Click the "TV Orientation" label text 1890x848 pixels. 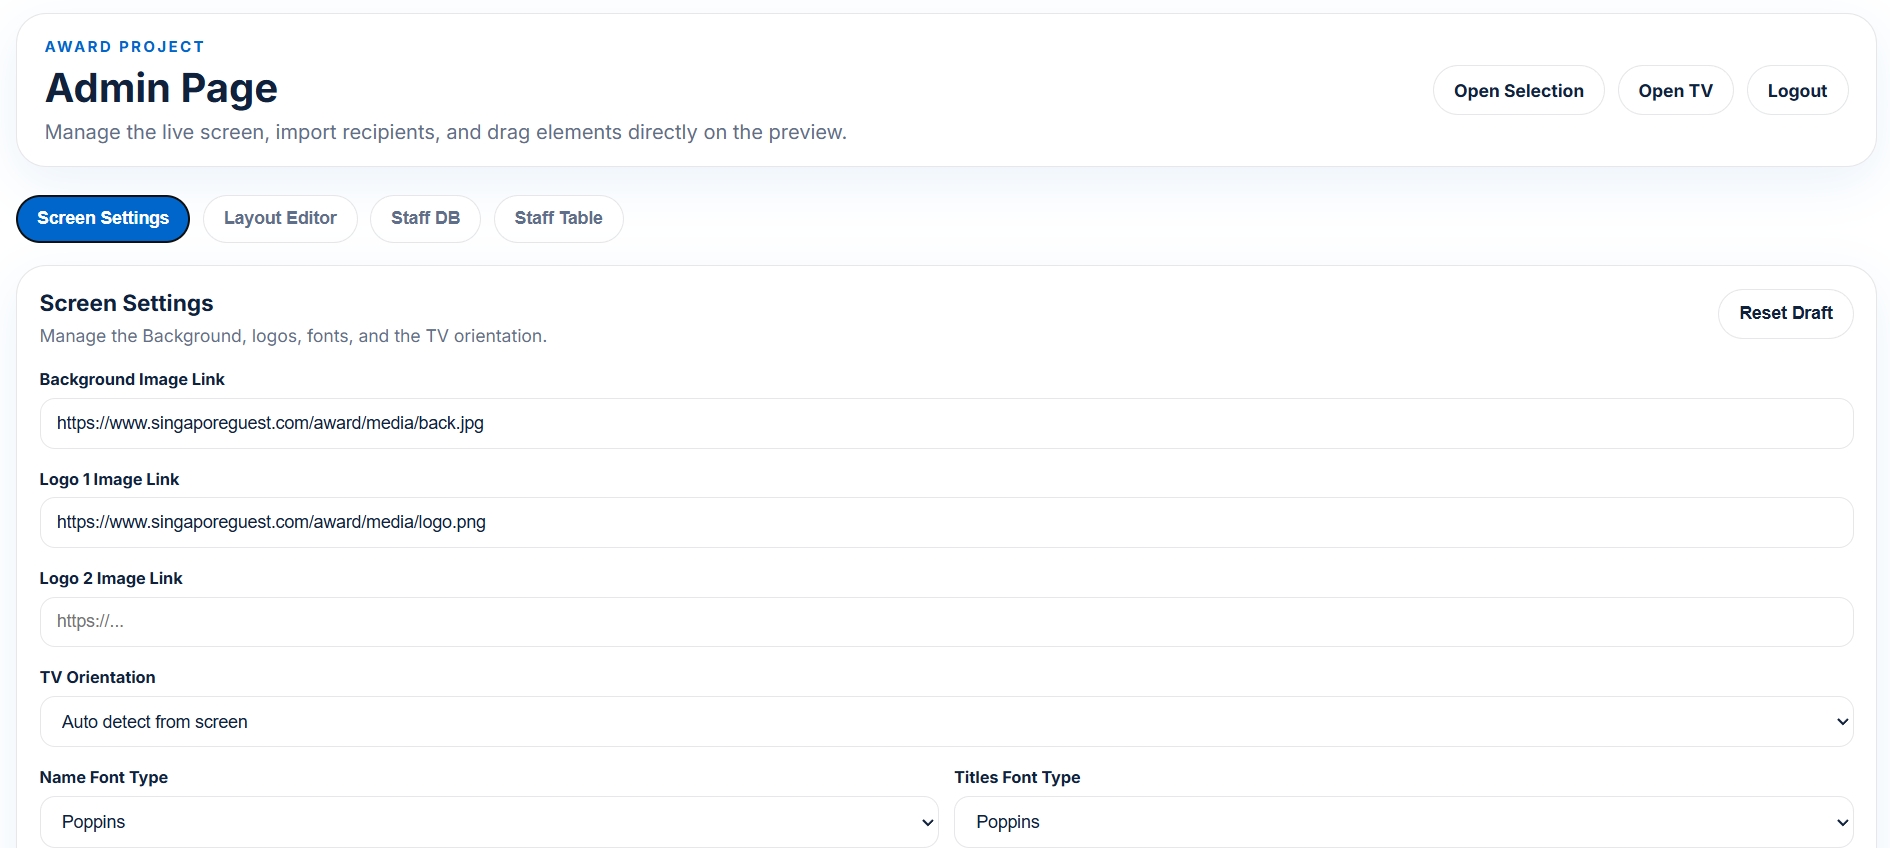click(x=97, y=678)
